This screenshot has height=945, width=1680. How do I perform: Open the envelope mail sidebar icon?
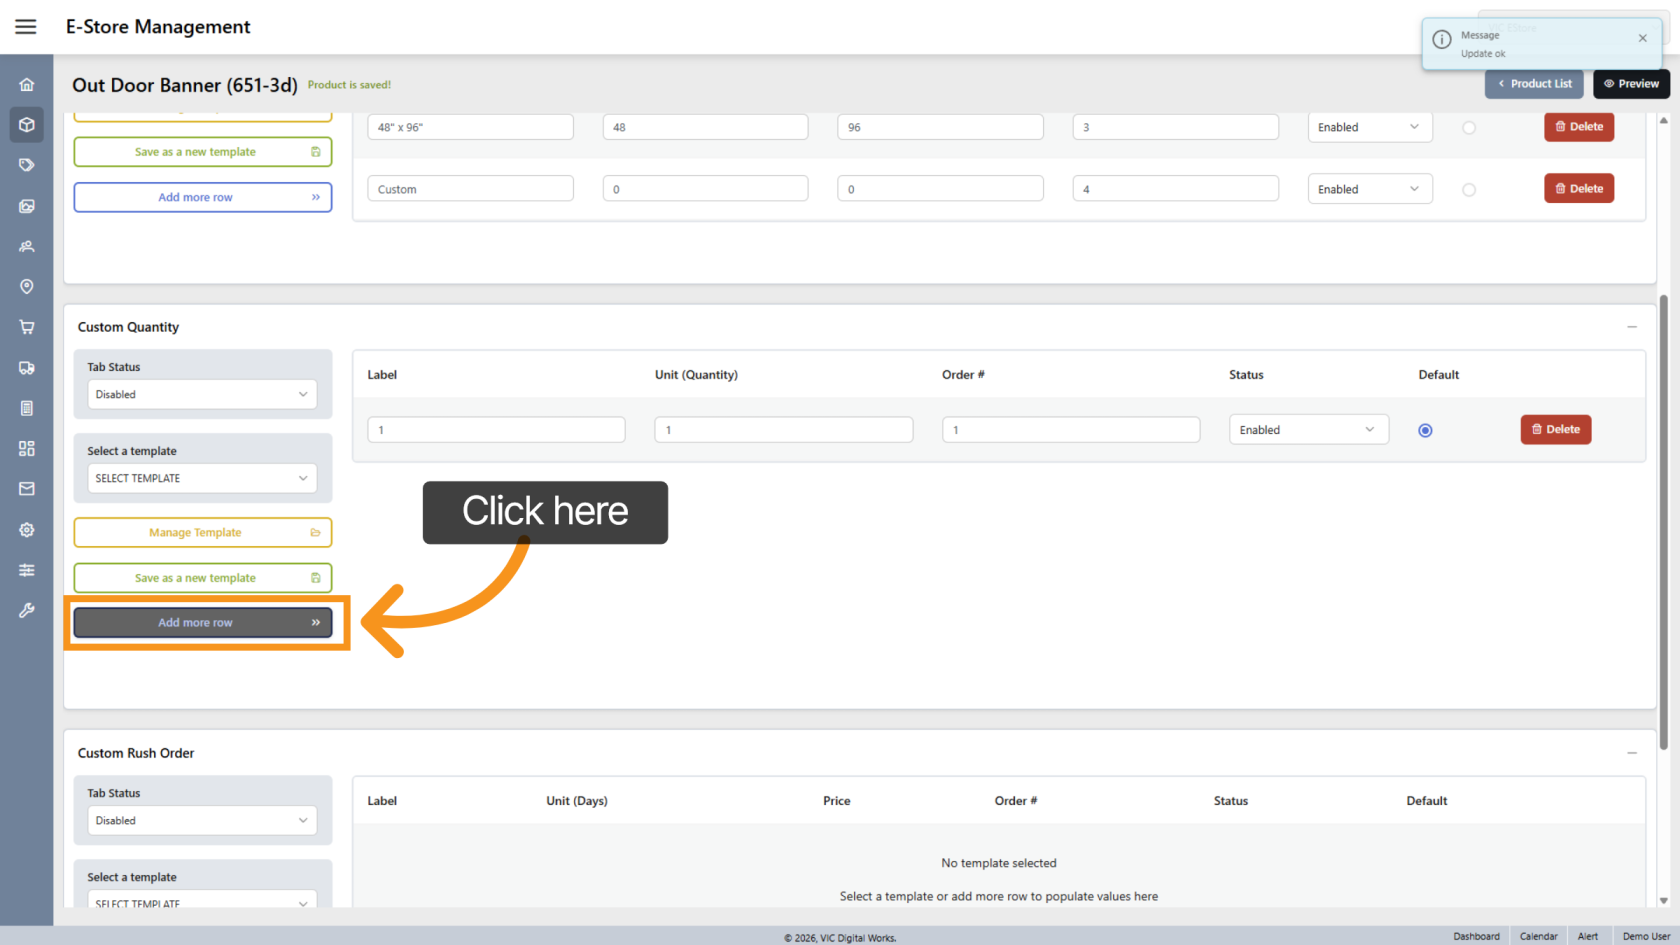pyautogui.click(x=27, y=489)
